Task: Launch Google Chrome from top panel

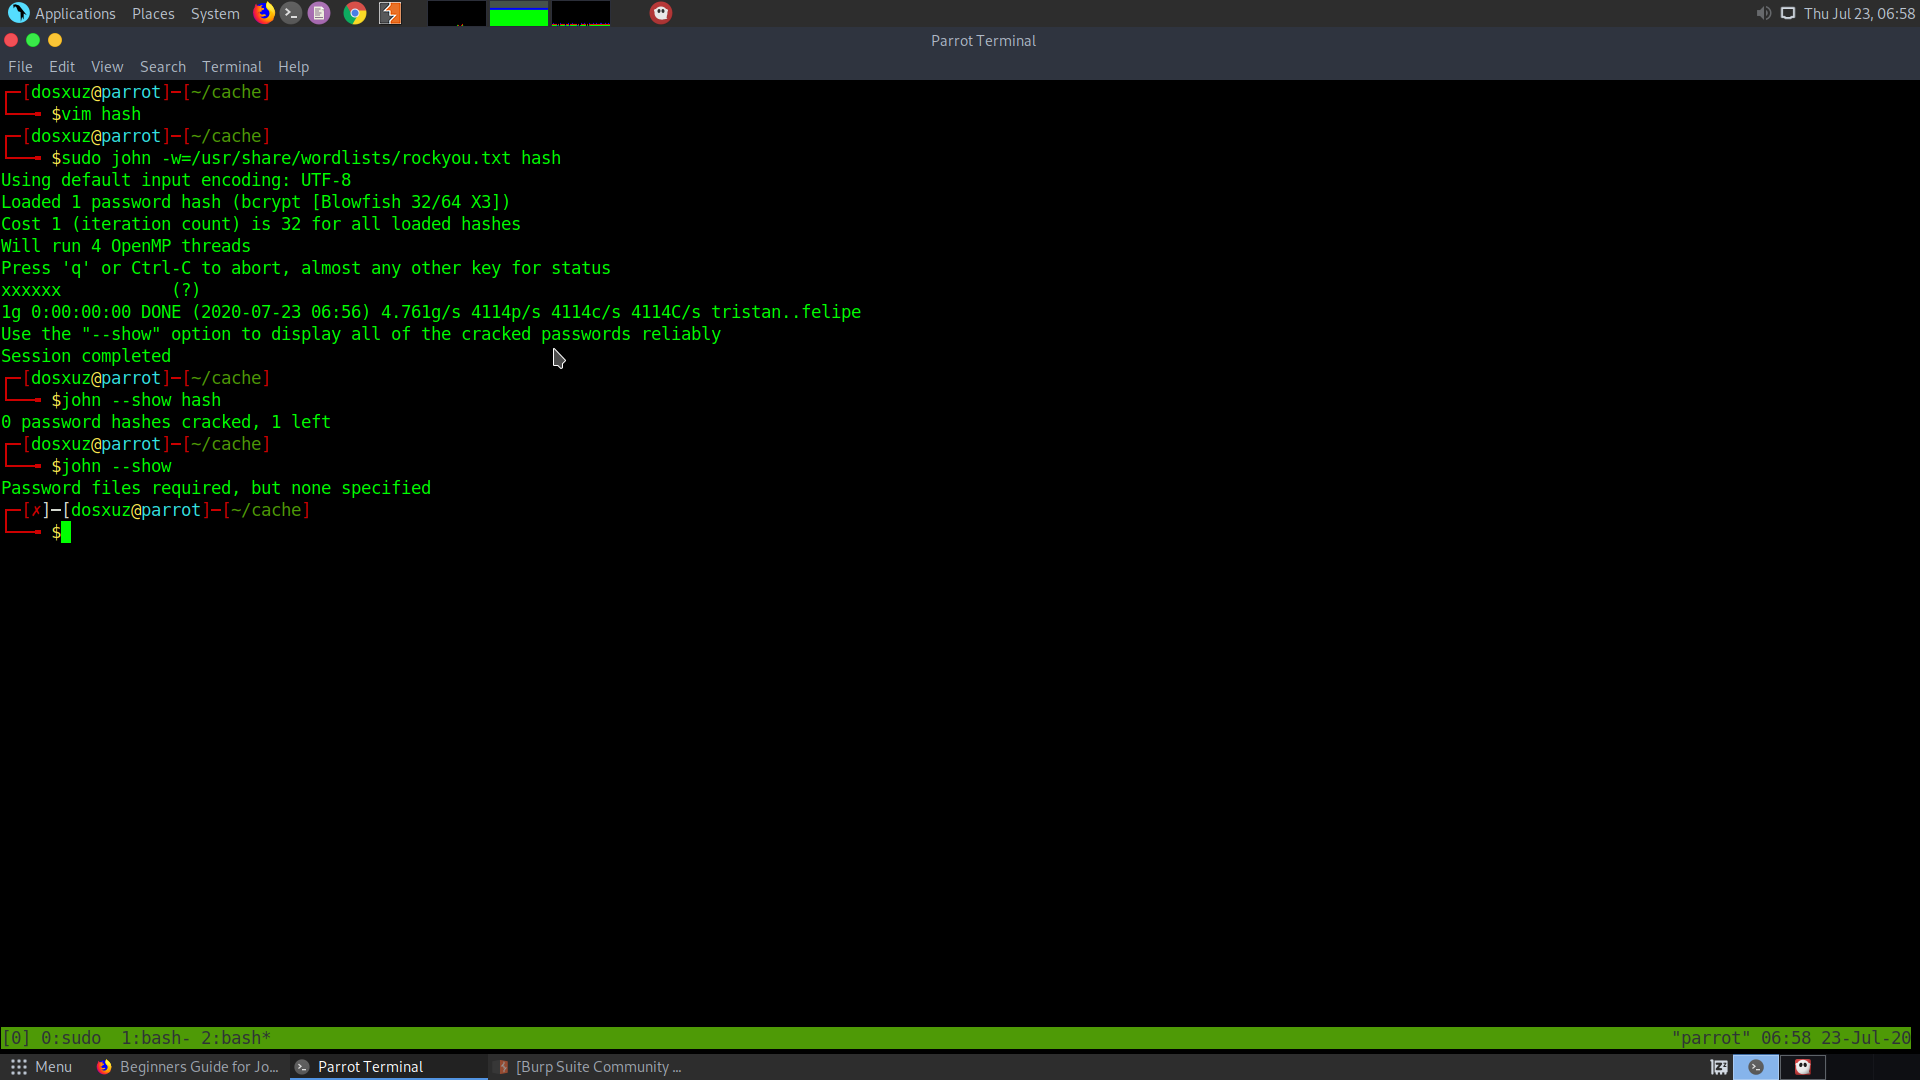Action: tap(355, 13)
